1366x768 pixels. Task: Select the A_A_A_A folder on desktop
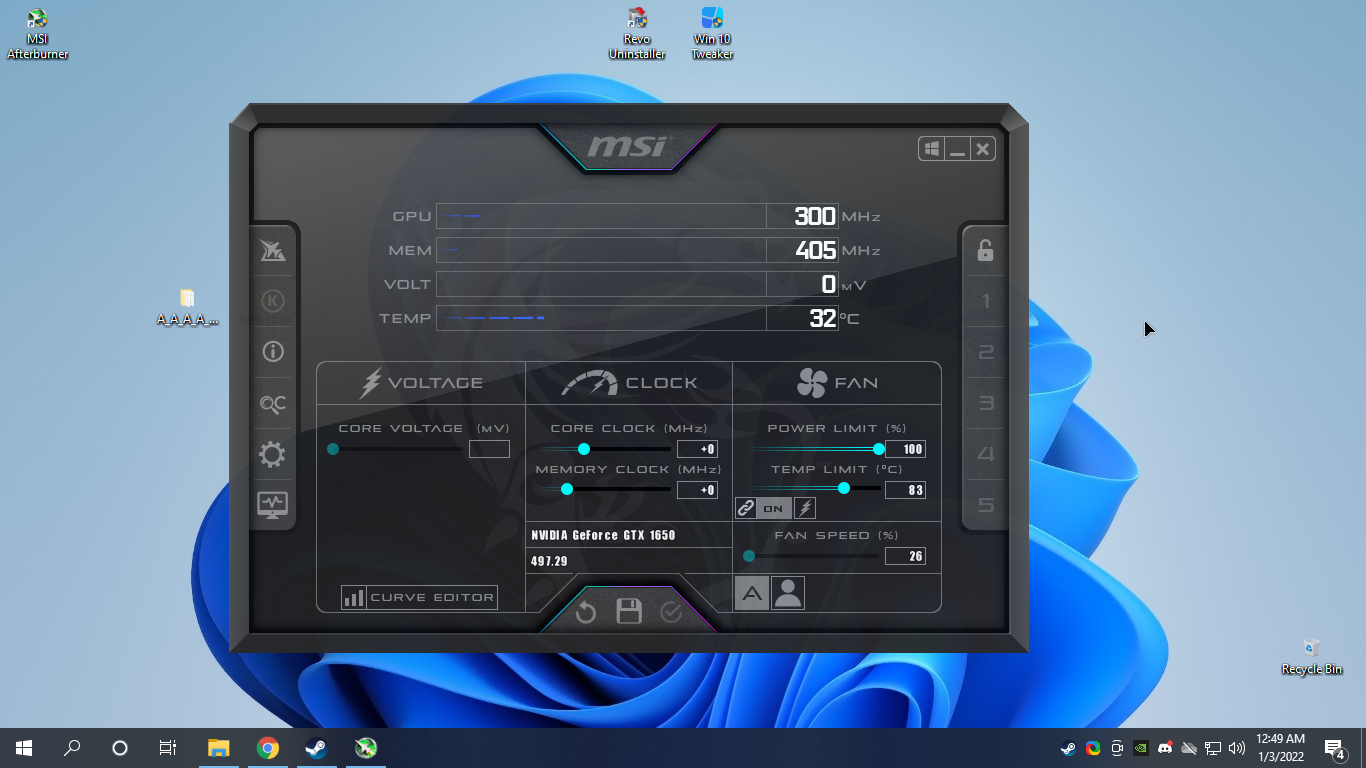[187, 307]
